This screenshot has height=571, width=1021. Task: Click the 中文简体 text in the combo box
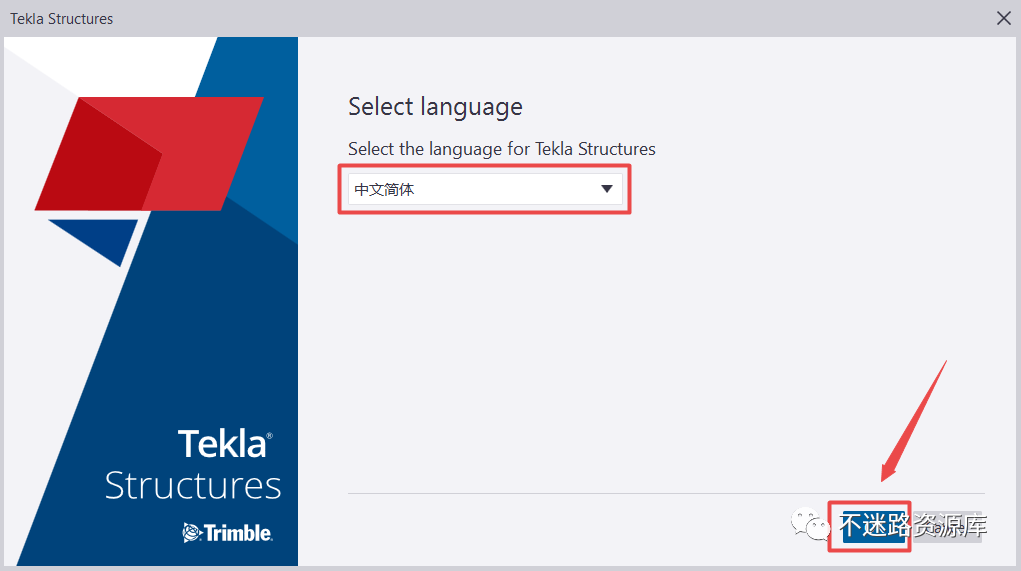pyautogui.click(x=384, y=189)
